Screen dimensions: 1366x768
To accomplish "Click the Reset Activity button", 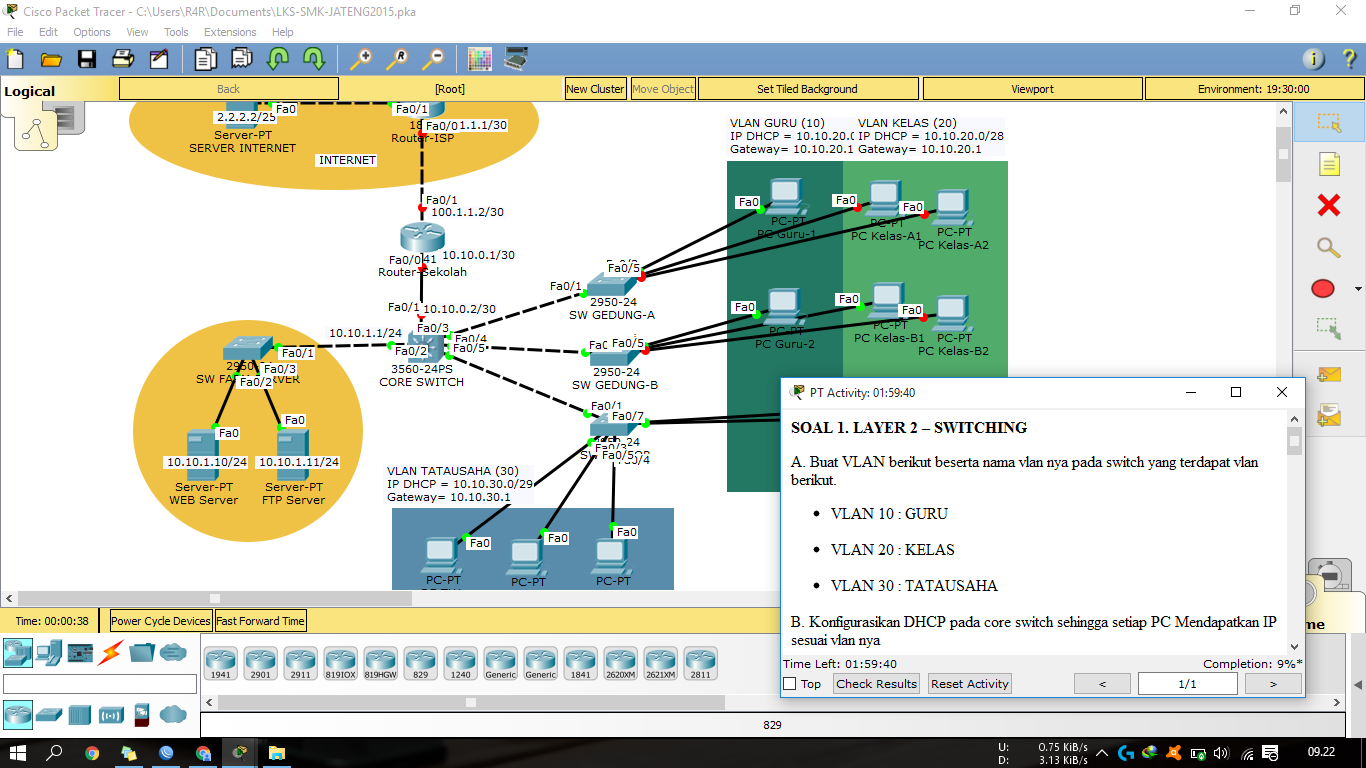I will click(x=969, y=684).
